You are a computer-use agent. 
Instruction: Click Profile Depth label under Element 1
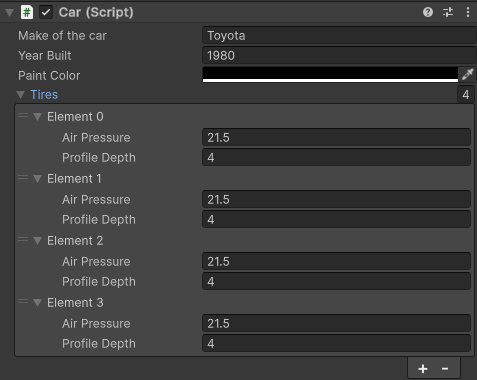(99, 220)
